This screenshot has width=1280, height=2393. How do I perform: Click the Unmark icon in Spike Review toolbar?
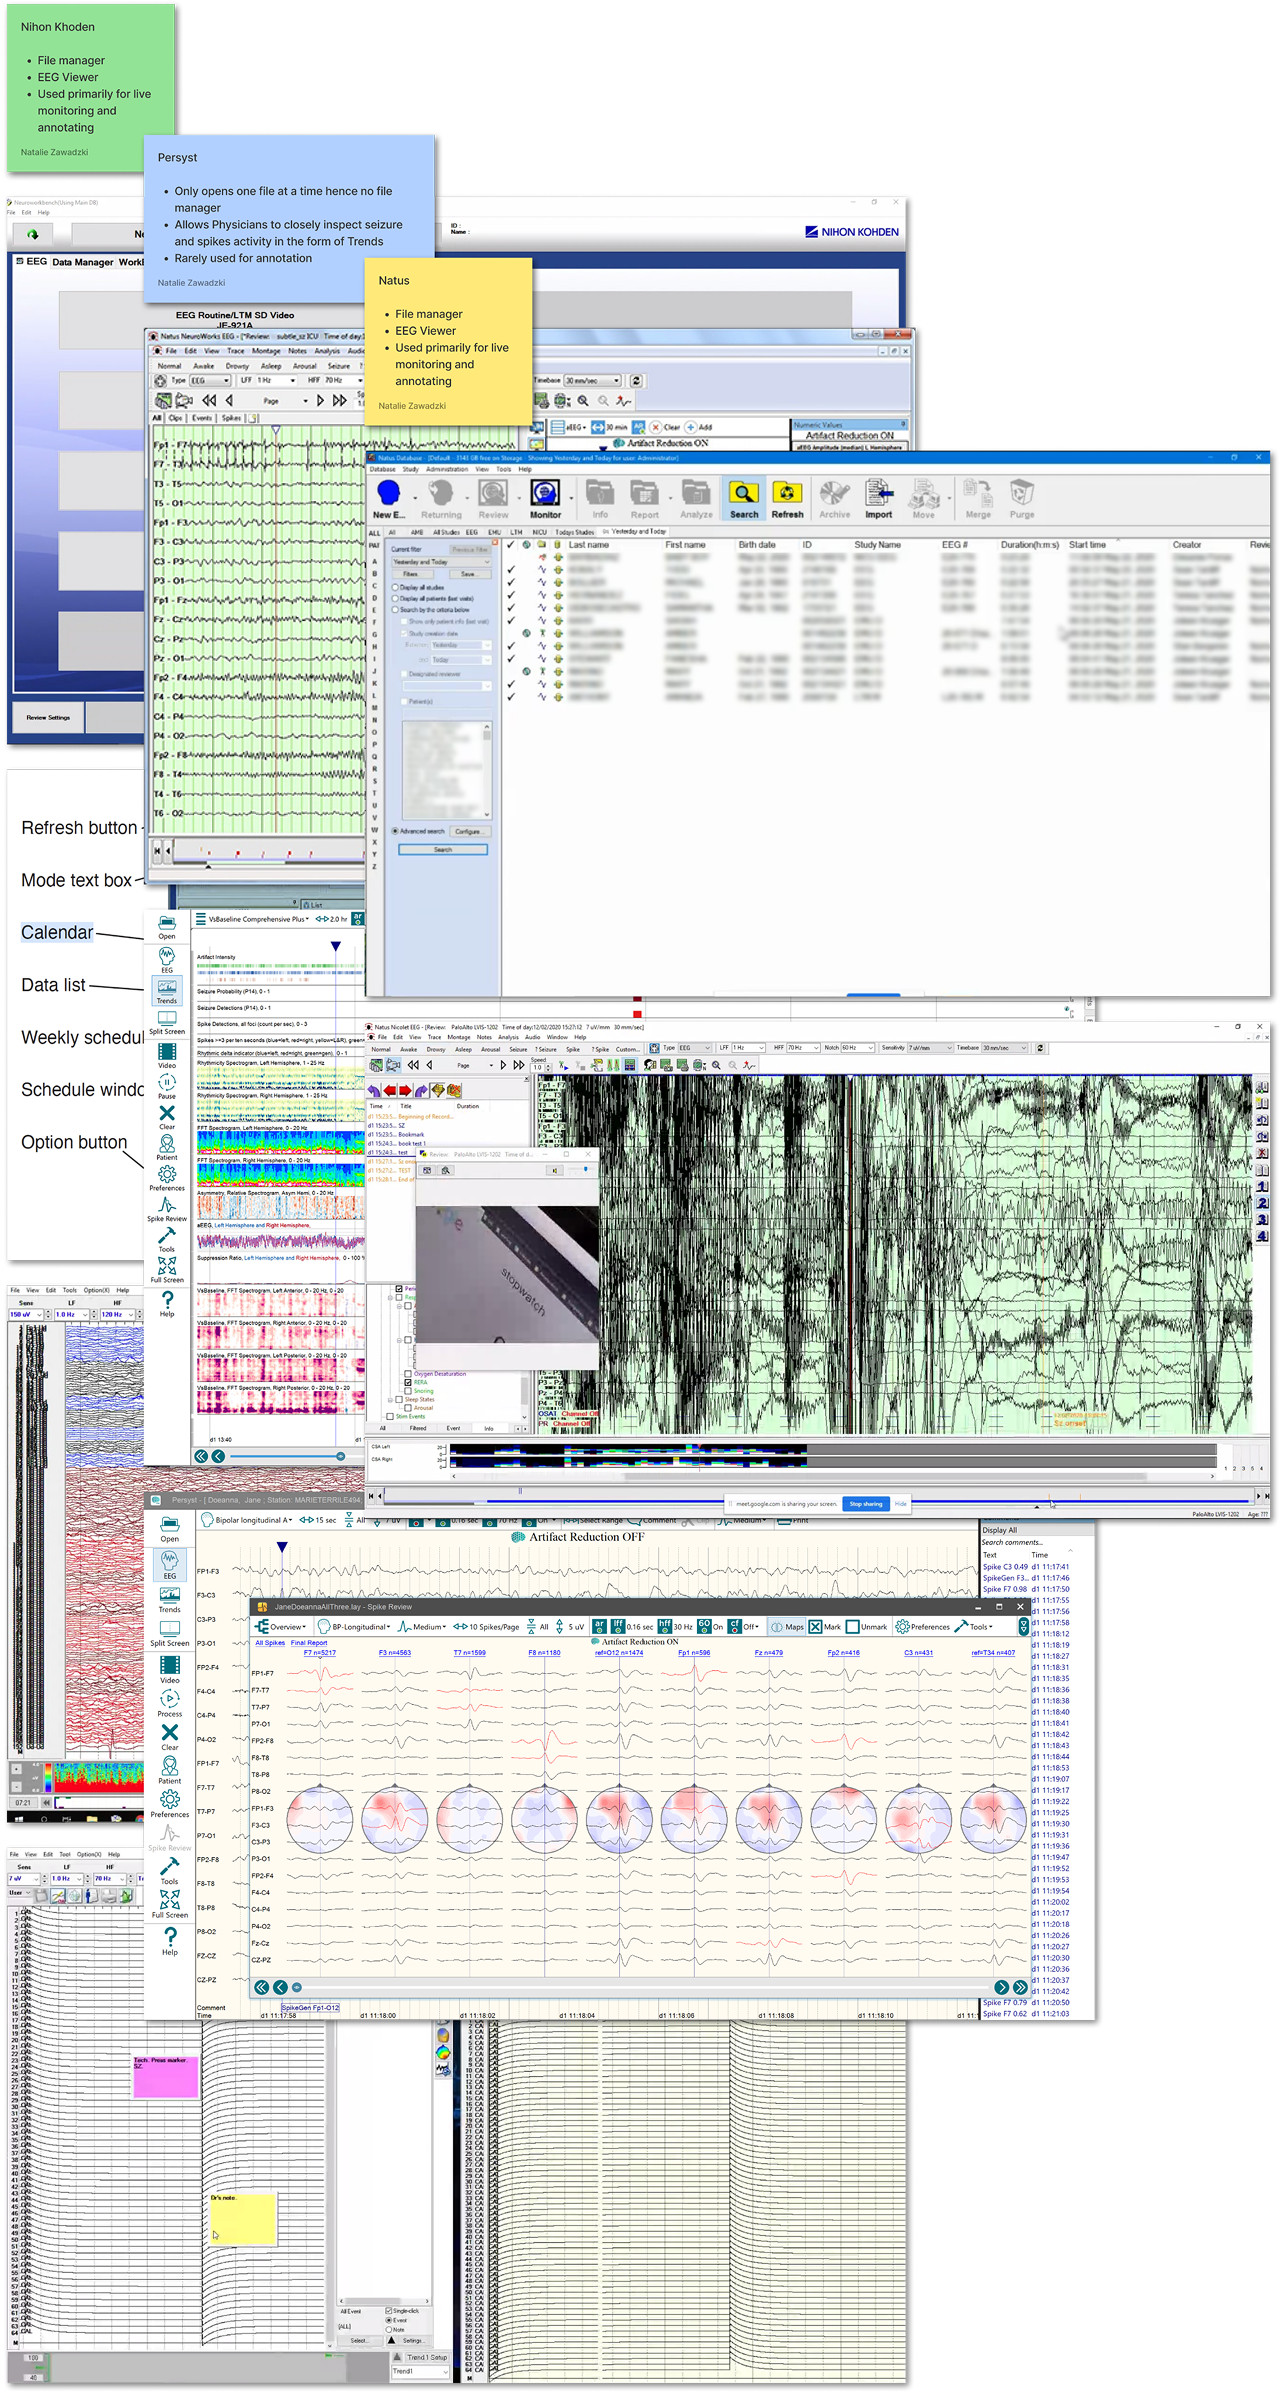click(x=867, y=1627)
